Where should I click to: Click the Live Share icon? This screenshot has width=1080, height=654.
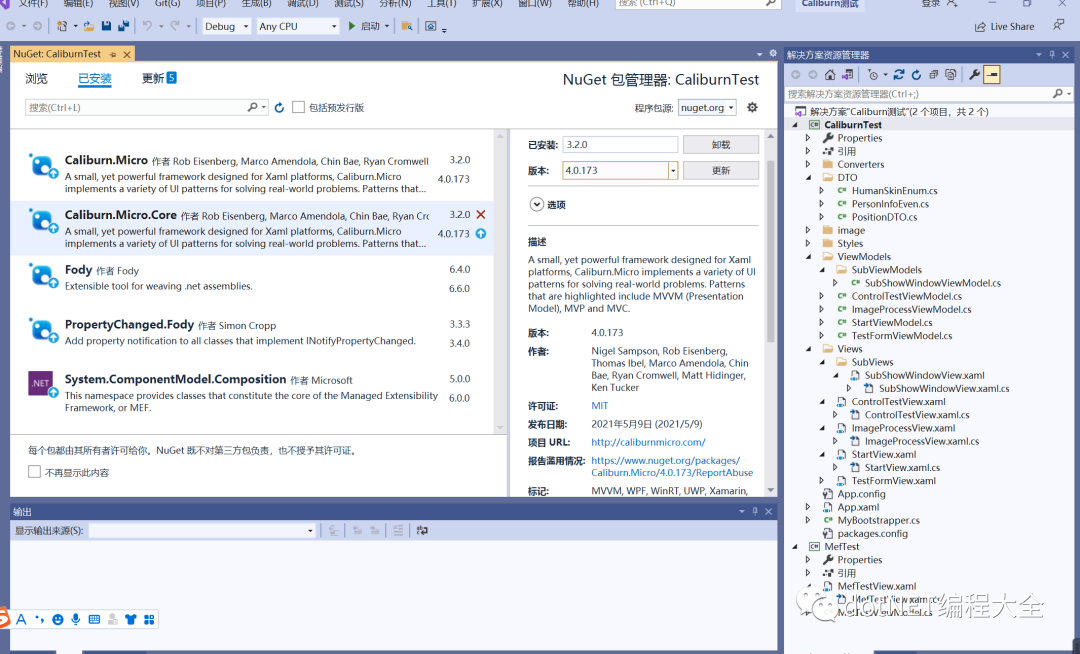979,26
